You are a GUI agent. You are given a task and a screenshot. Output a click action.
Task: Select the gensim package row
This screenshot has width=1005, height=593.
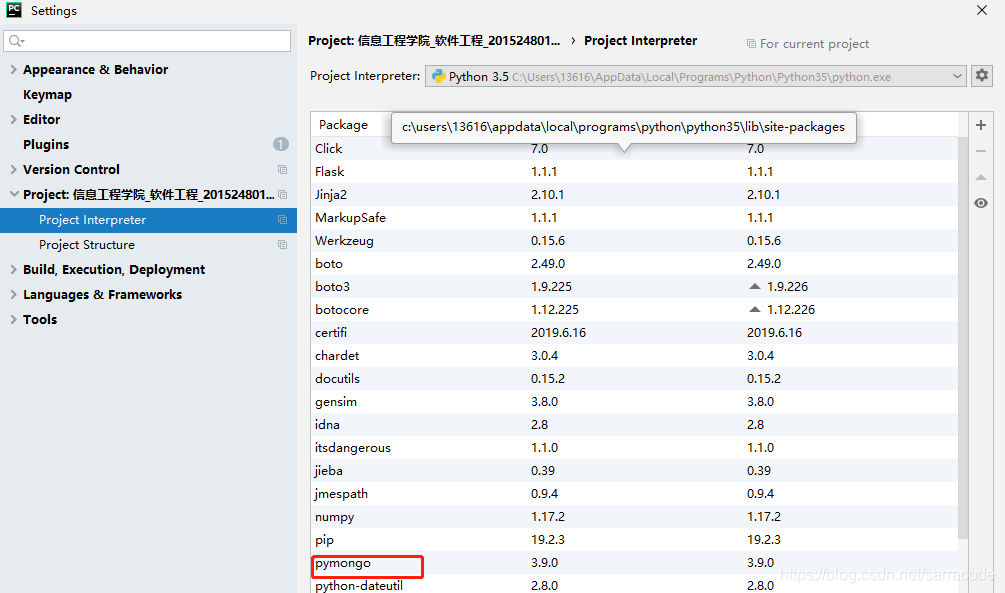tap(635, 402)
